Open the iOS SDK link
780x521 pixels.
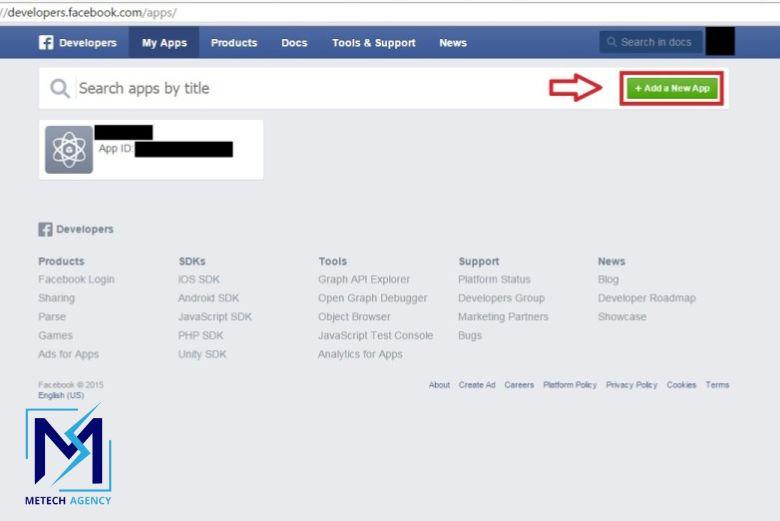[199, 279]
